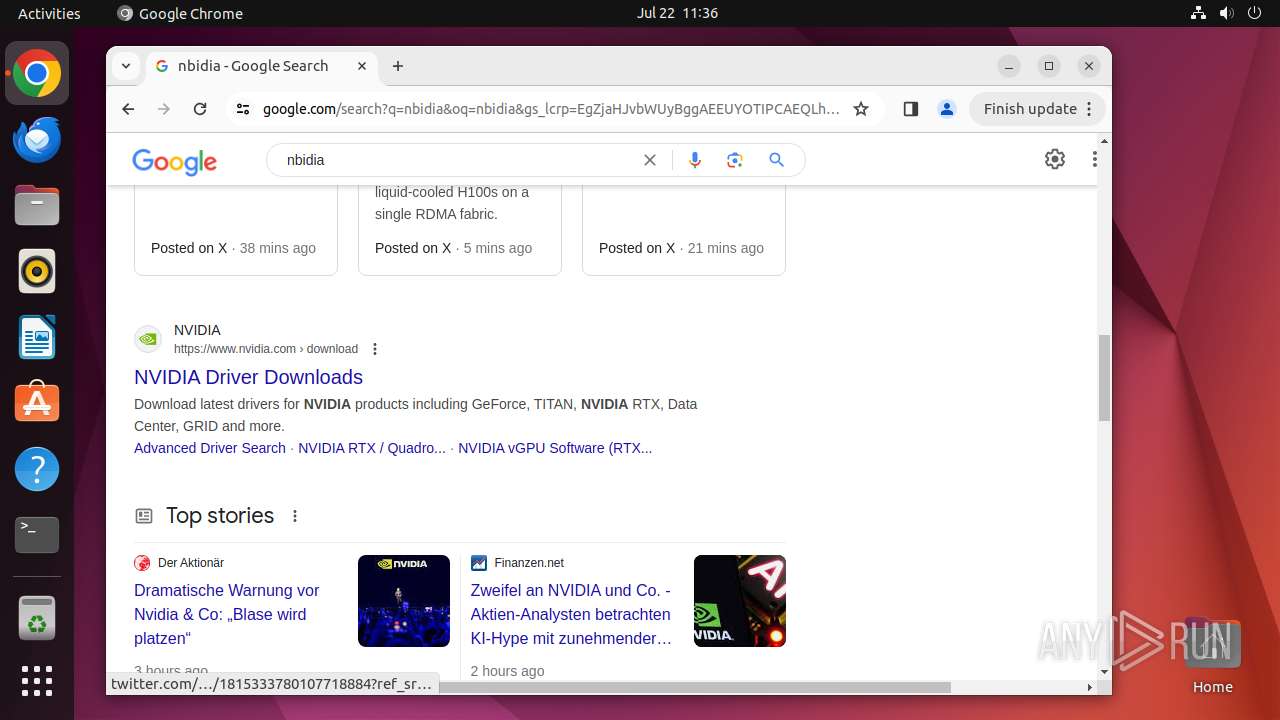The width and height of the screenshot is (1280, 720).
Task: Submit search with magnifier icon
Action: coord(776,160)
